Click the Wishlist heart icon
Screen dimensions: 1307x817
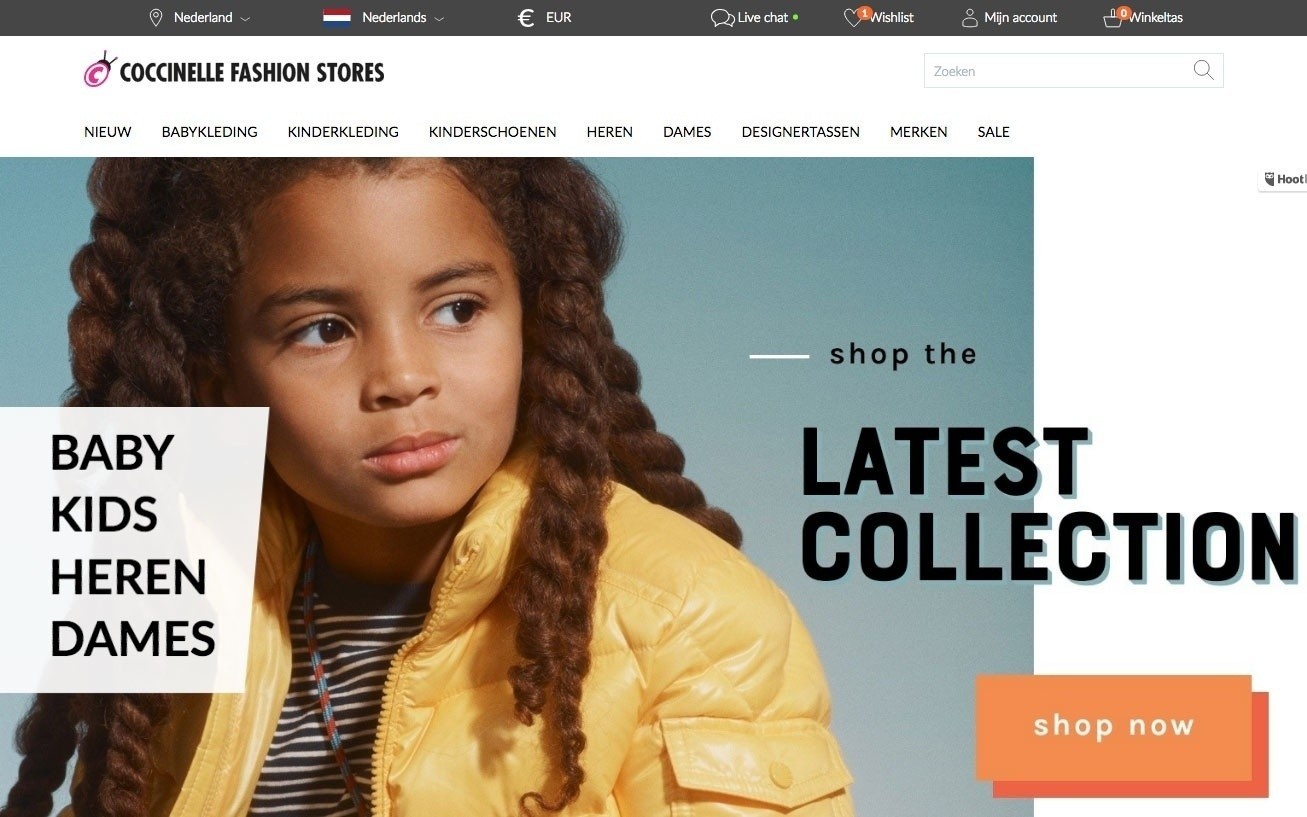853,18
